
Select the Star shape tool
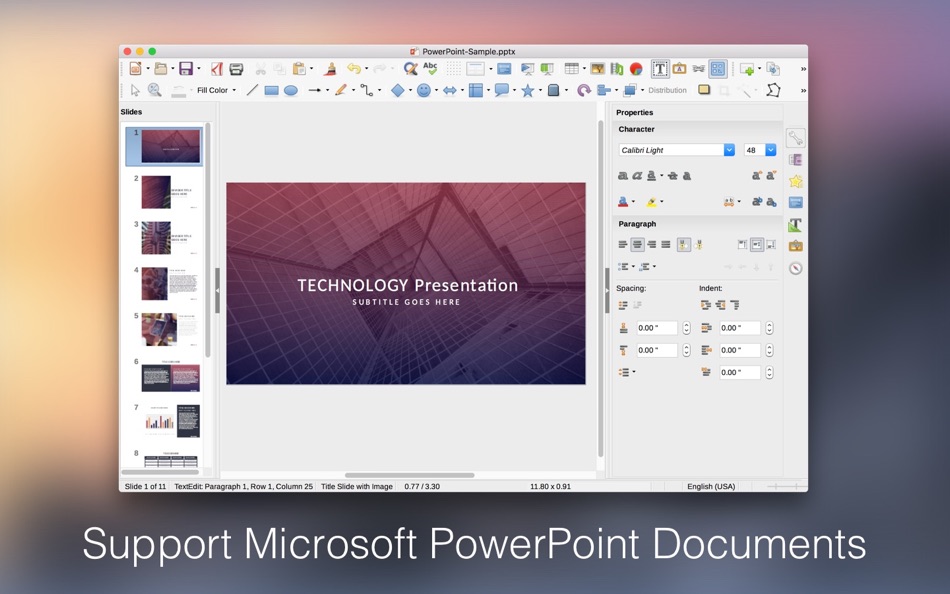pyautogui.click(x=528, y=90)
